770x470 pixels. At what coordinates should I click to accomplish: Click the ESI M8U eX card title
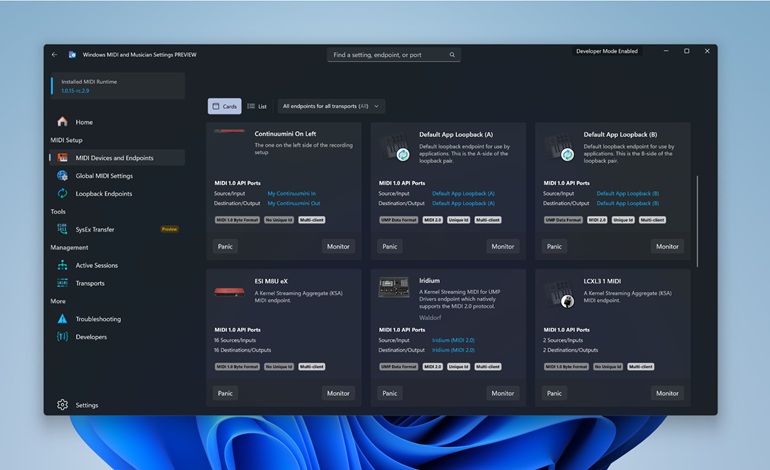click(271, 281)
